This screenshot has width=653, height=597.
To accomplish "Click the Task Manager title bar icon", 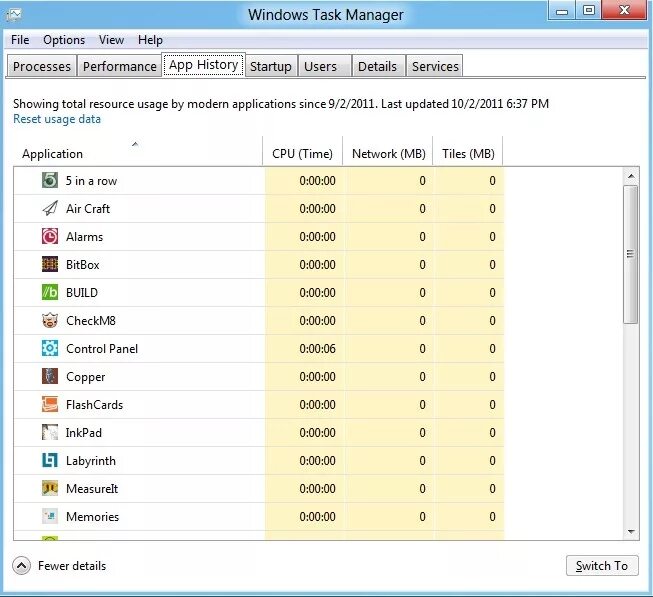I will (x=14, y=15).
